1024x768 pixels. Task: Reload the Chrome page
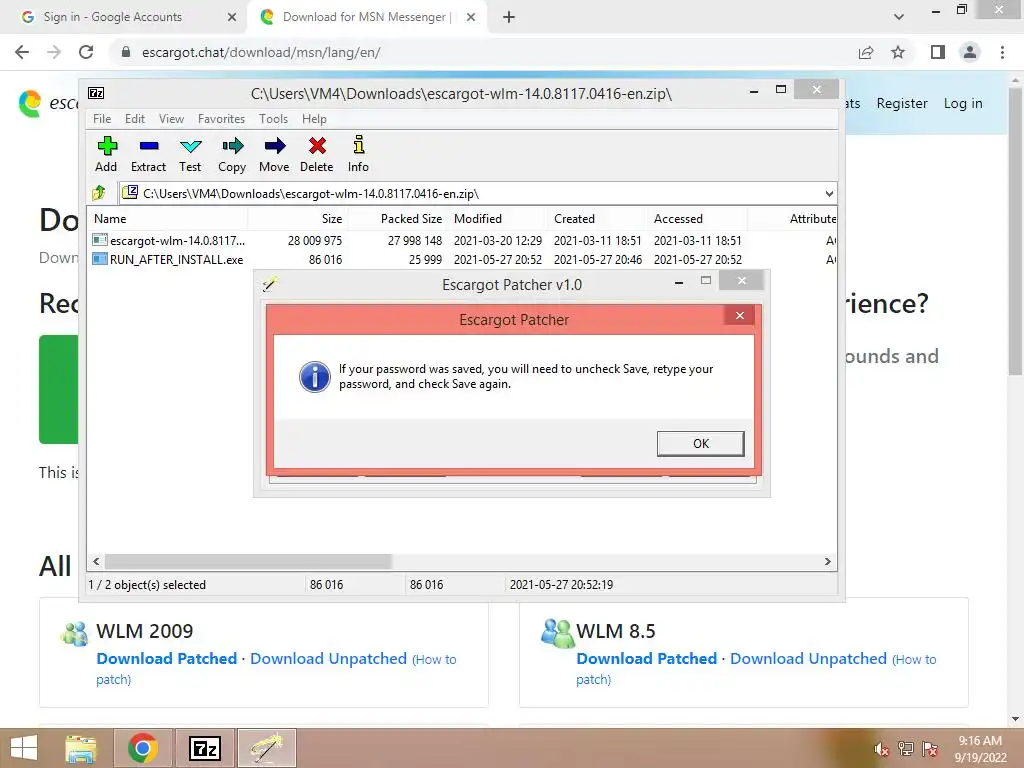pyautogui.click(x=86, y=52)
